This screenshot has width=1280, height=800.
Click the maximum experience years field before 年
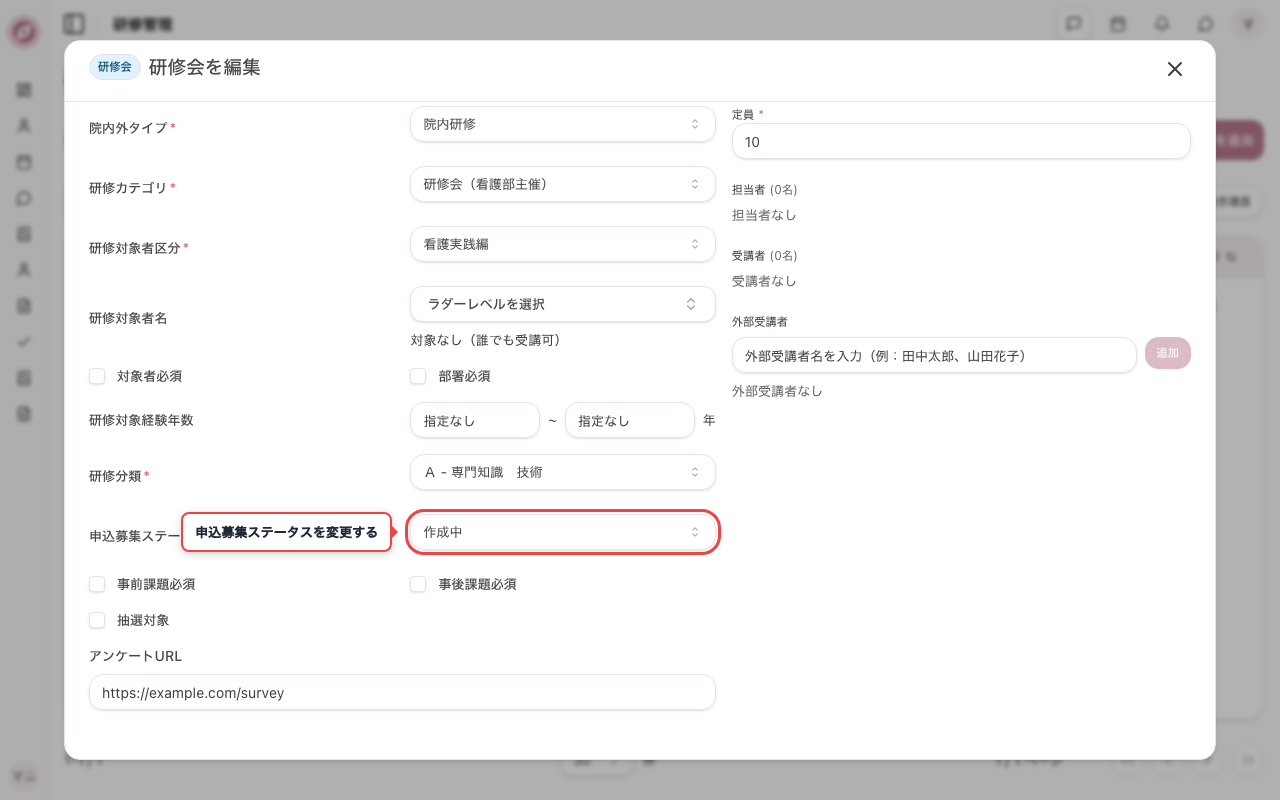click(630, 420)
